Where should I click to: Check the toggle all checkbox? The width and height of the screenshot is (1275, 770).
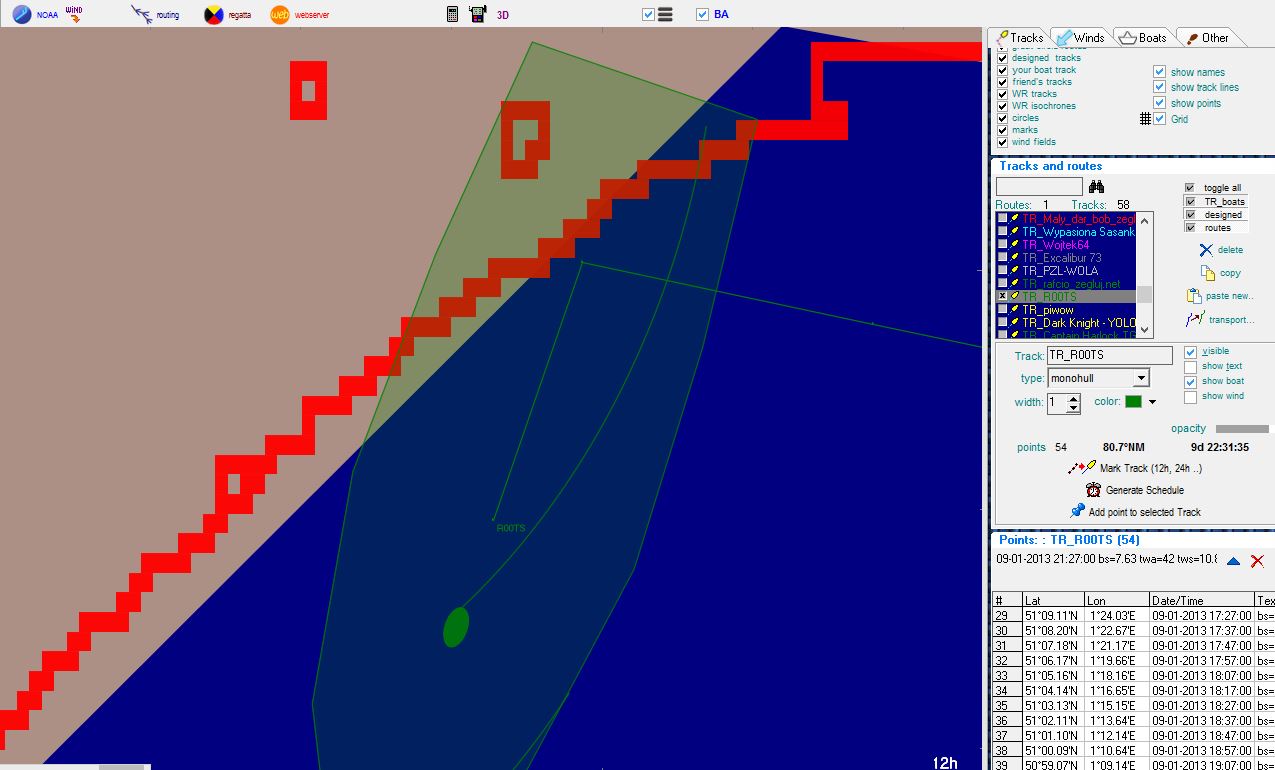click(x=1189, y=188)
